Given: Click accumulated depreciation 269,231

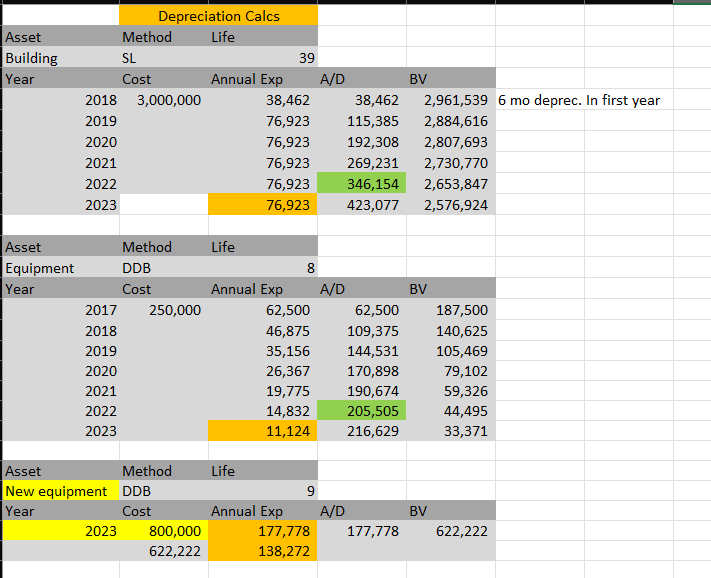Looking at the screenshot, I should pyautogui.click(x=362, y=163).
